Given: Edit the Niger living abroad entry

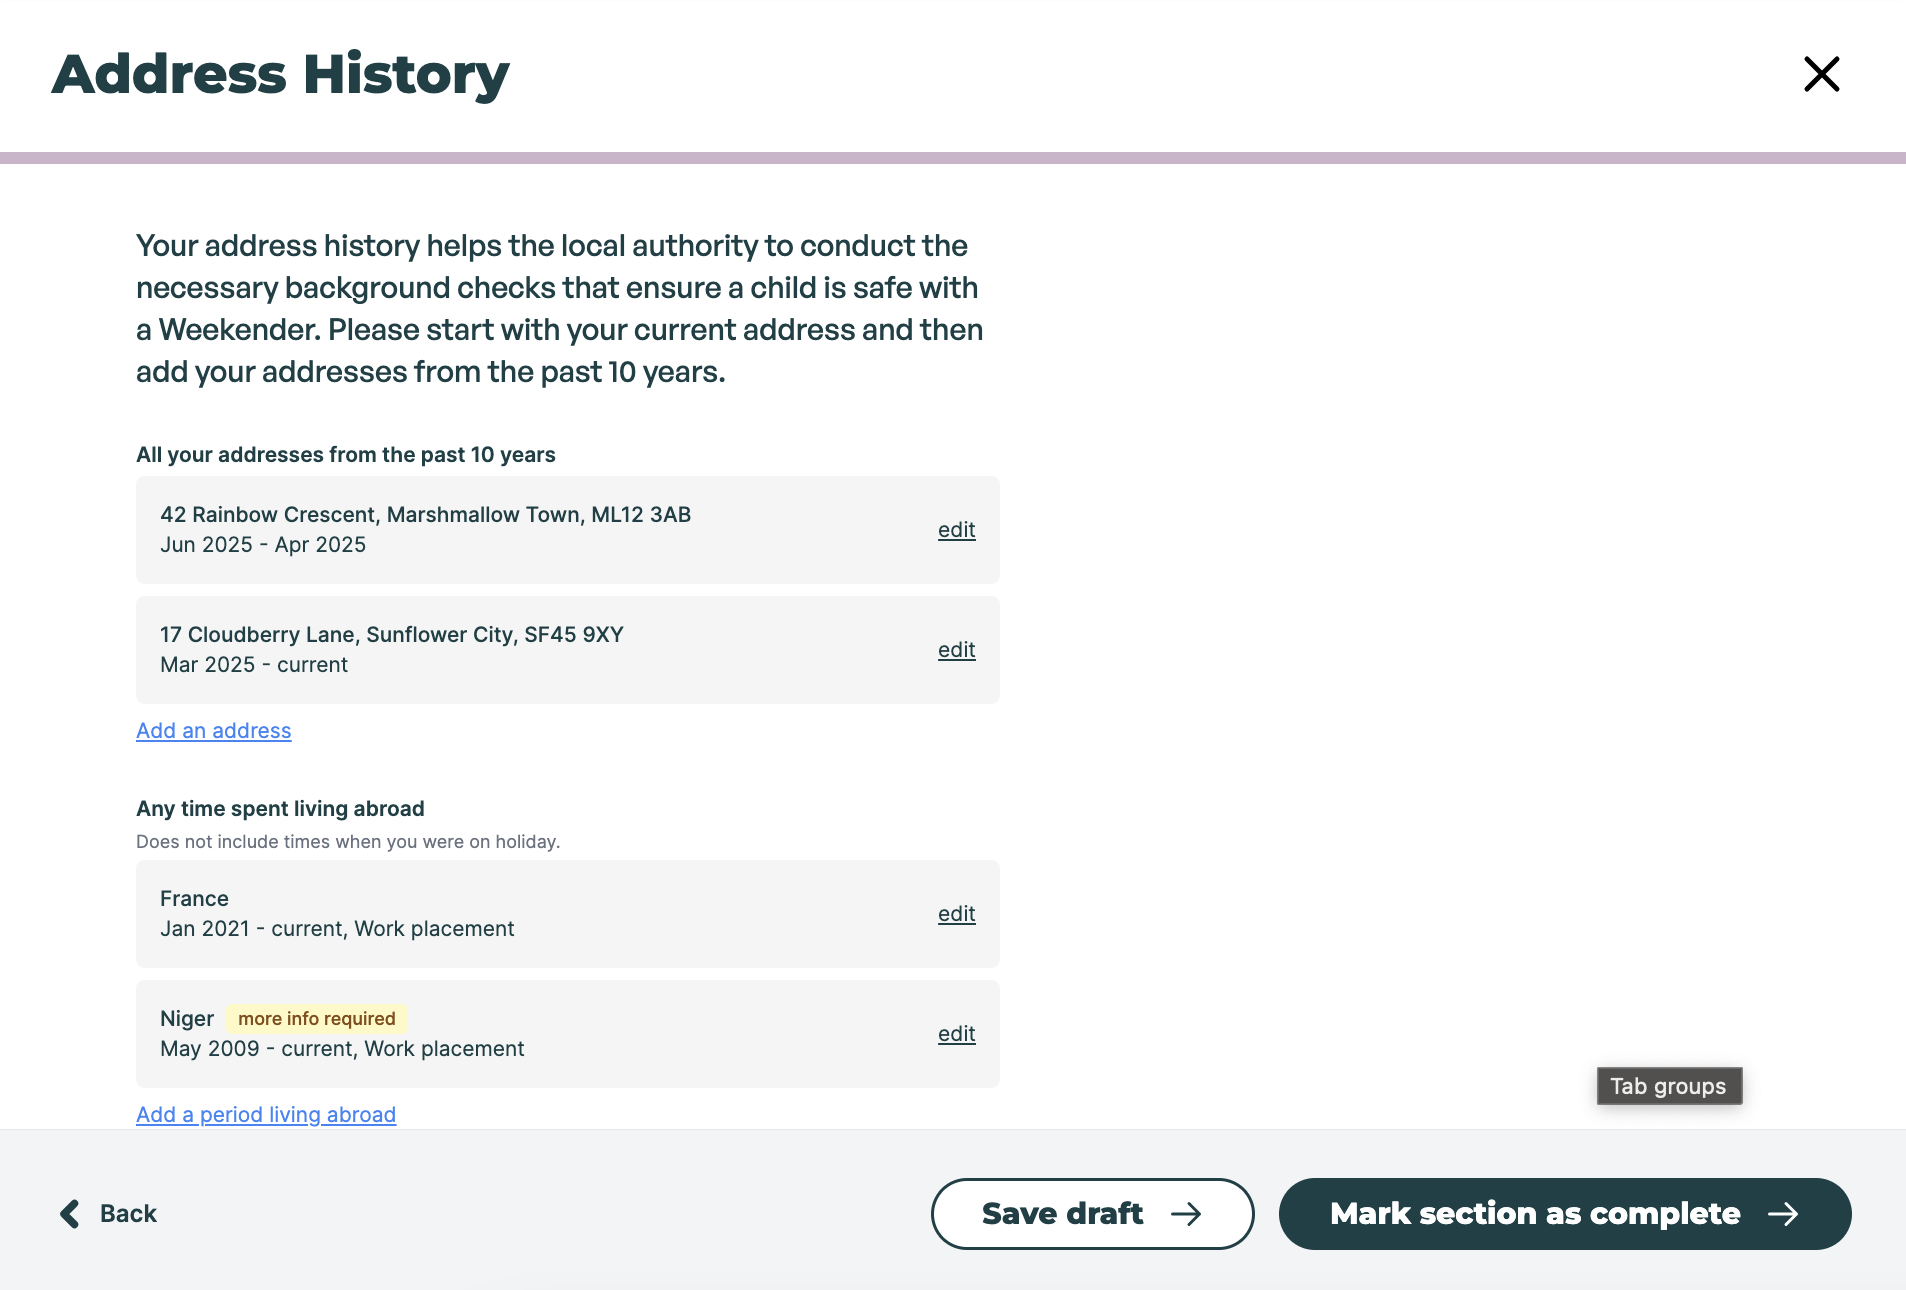Looking at the screenshot, I should [x=956, y=1033].
